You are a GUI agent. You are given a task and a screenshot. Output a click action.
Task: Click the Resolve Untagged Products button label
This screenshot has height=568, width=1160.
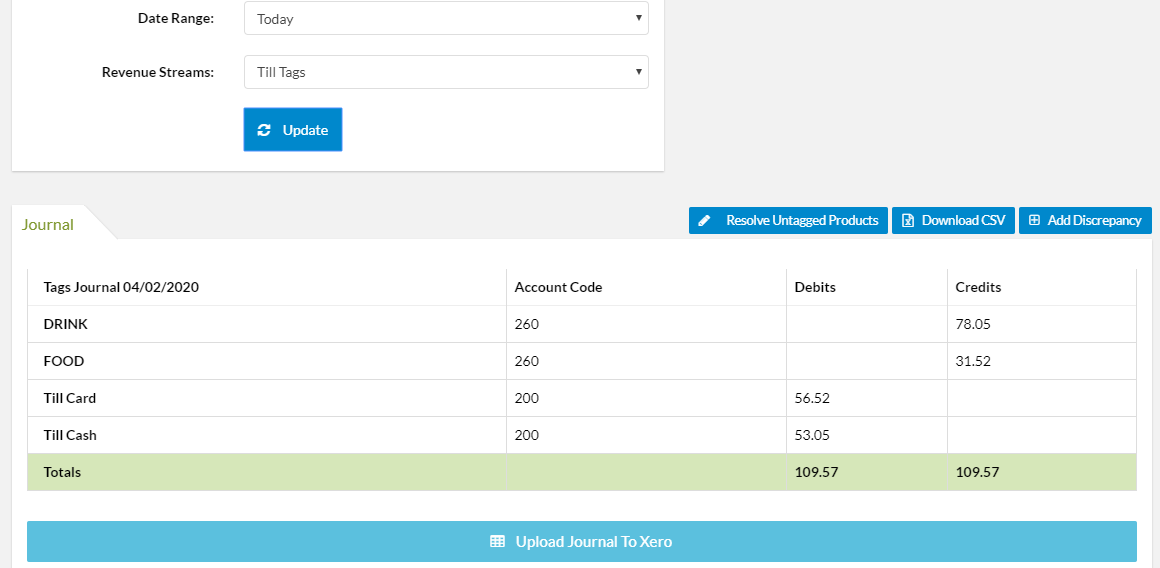pyautogui.click(x=801, y=220)
